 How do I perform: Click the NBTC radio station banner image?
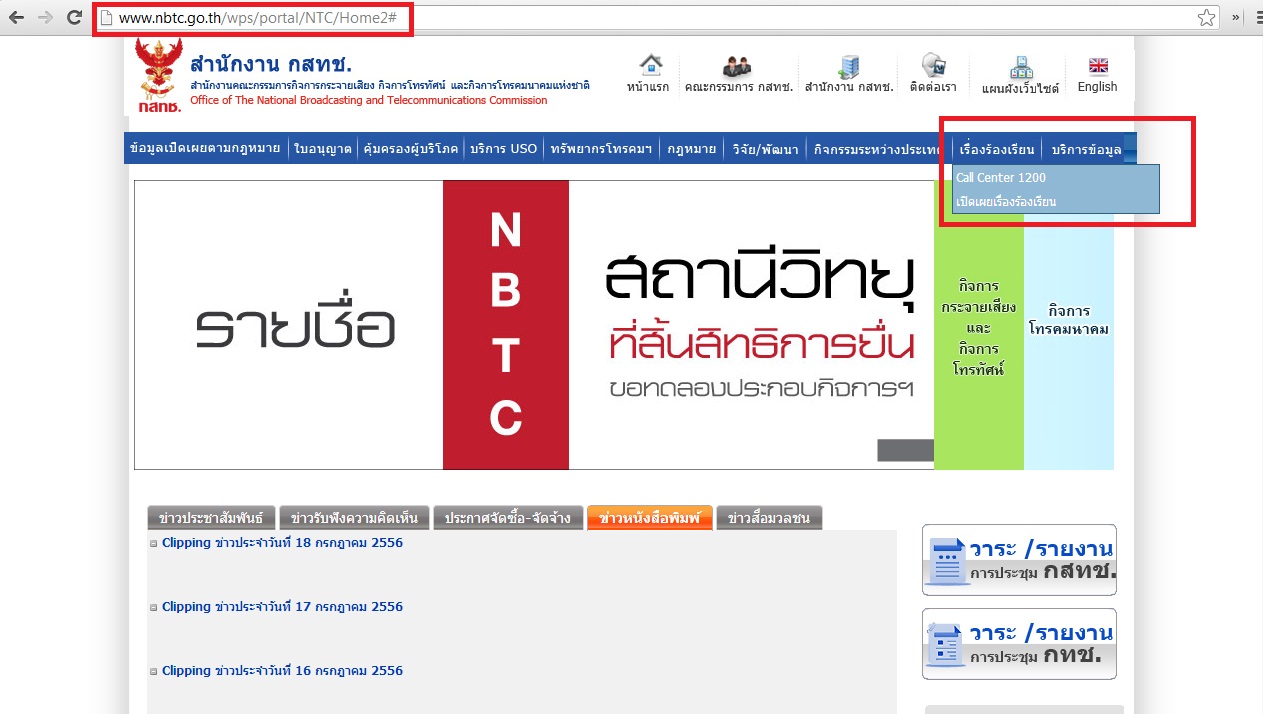coord(534,325)
